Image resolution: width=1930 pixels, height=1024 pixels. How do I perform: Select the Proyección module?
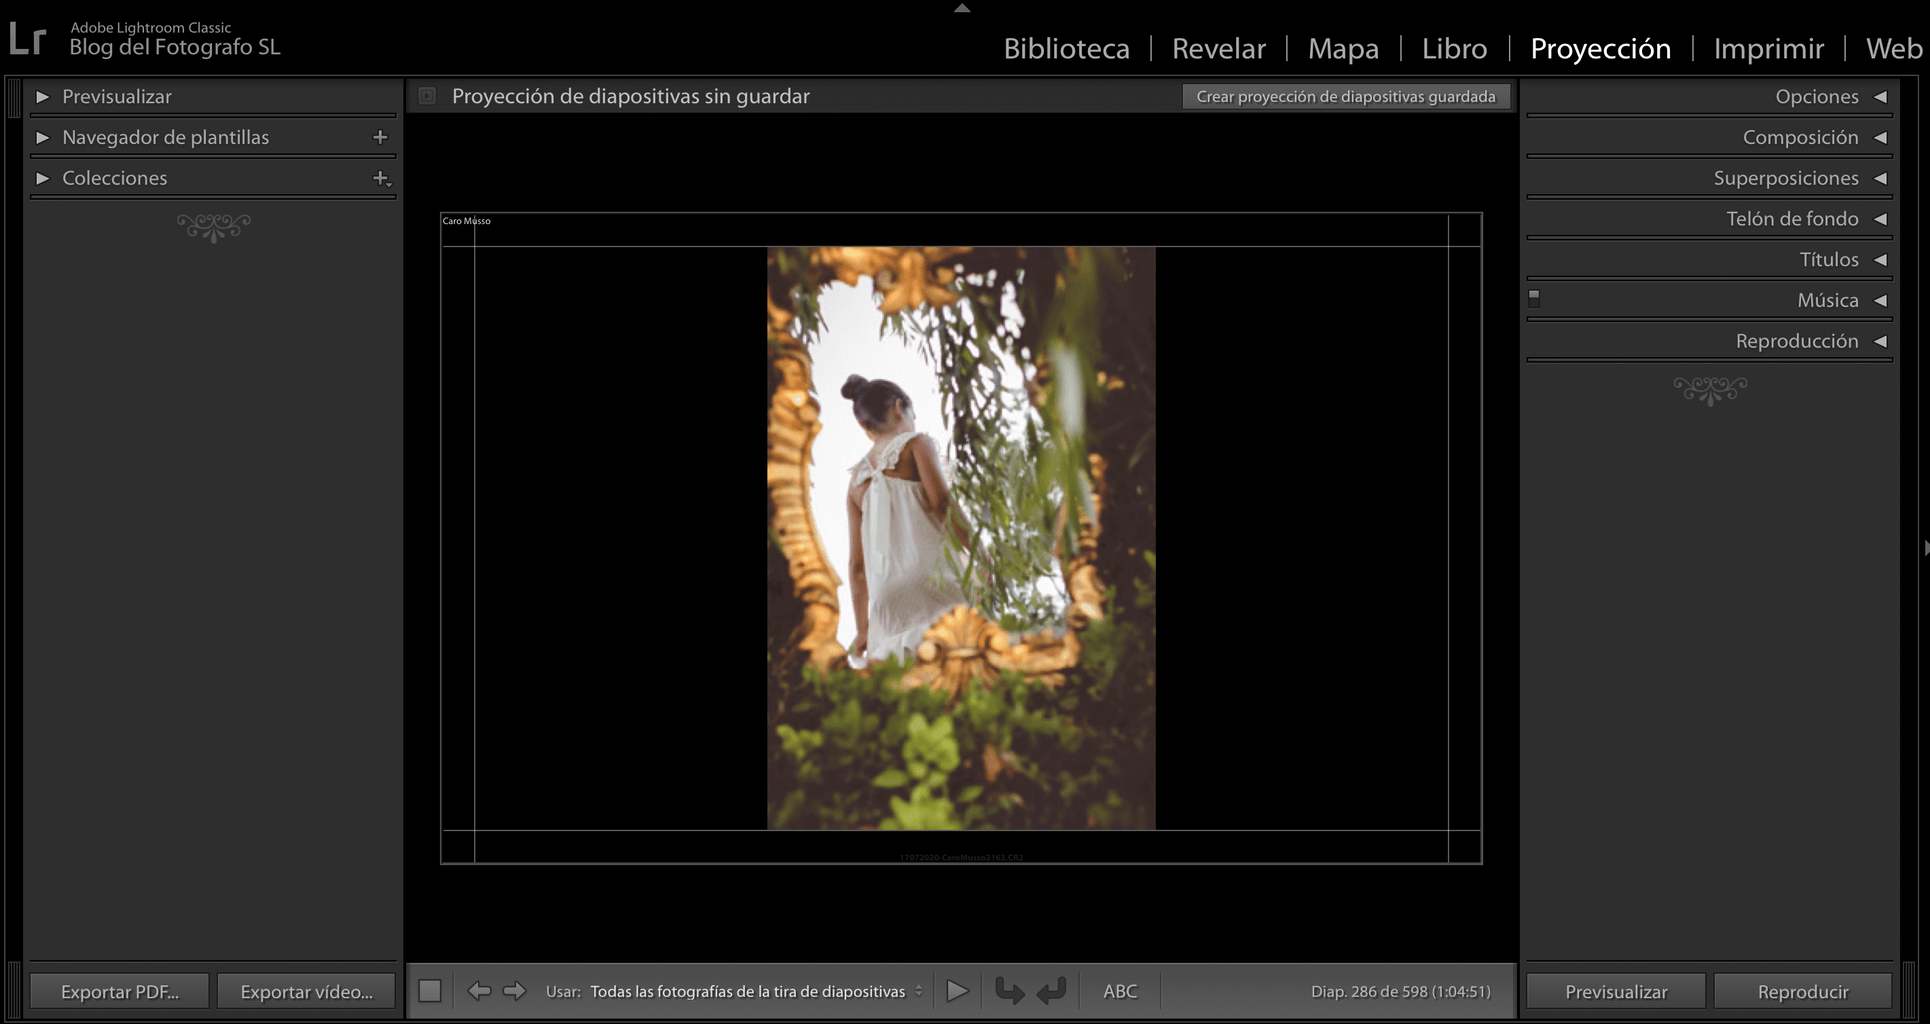tap(1600, 48)
